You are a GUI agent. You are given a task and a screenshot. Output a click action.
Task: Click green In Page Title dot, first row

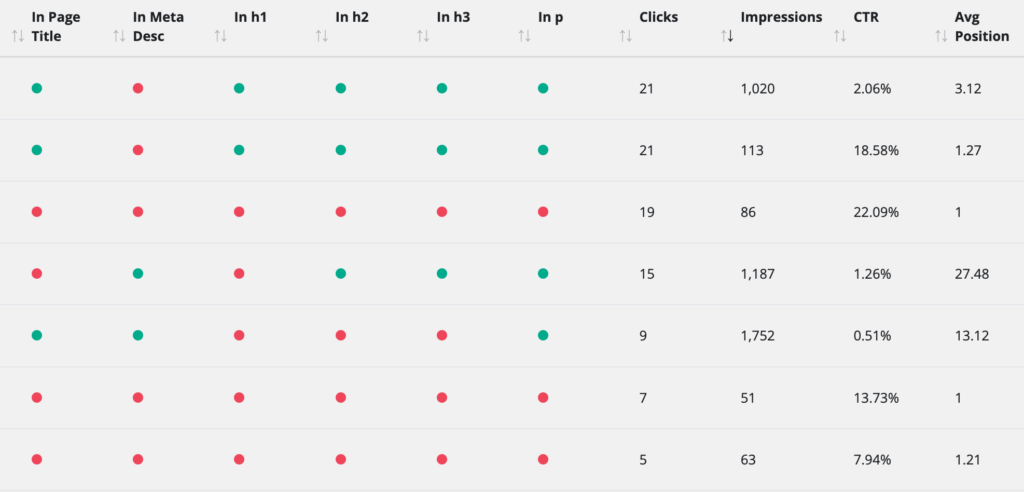point(37,88)
